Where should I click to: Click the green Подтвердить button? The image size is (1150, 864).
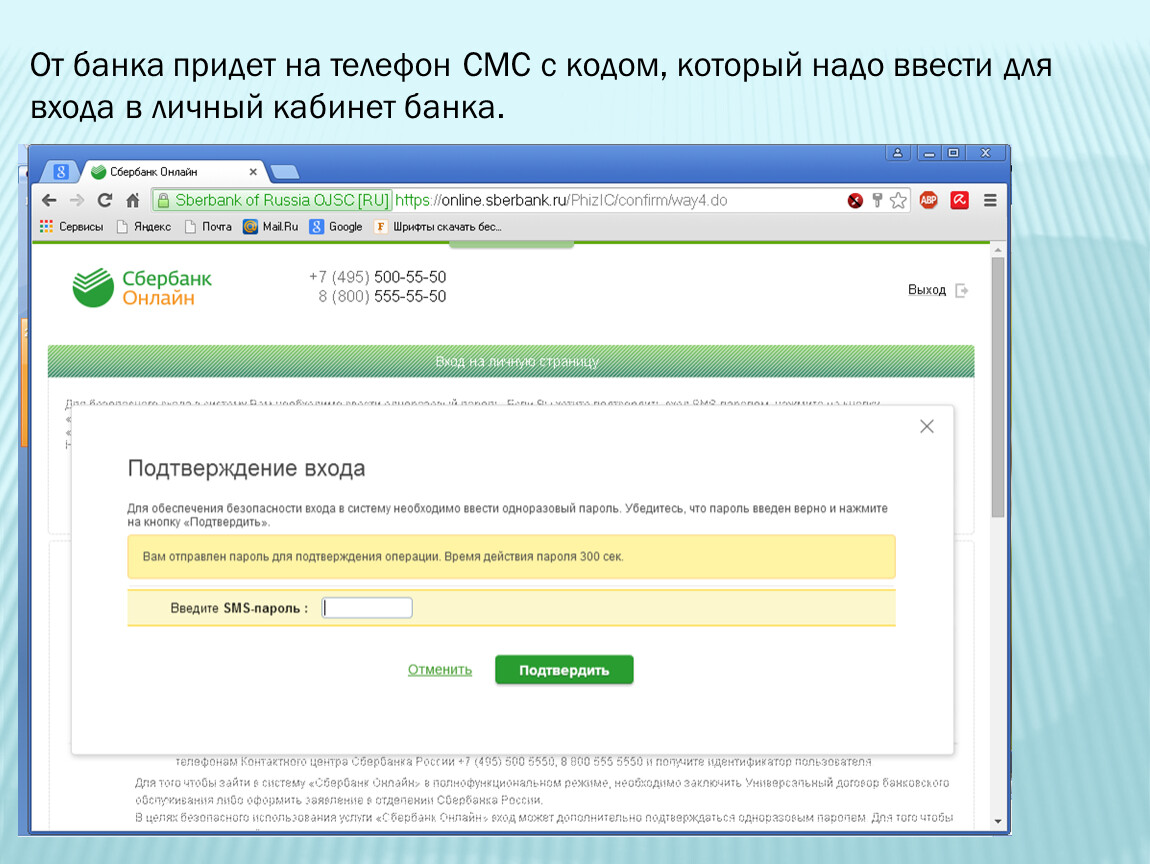coord(564,670)
